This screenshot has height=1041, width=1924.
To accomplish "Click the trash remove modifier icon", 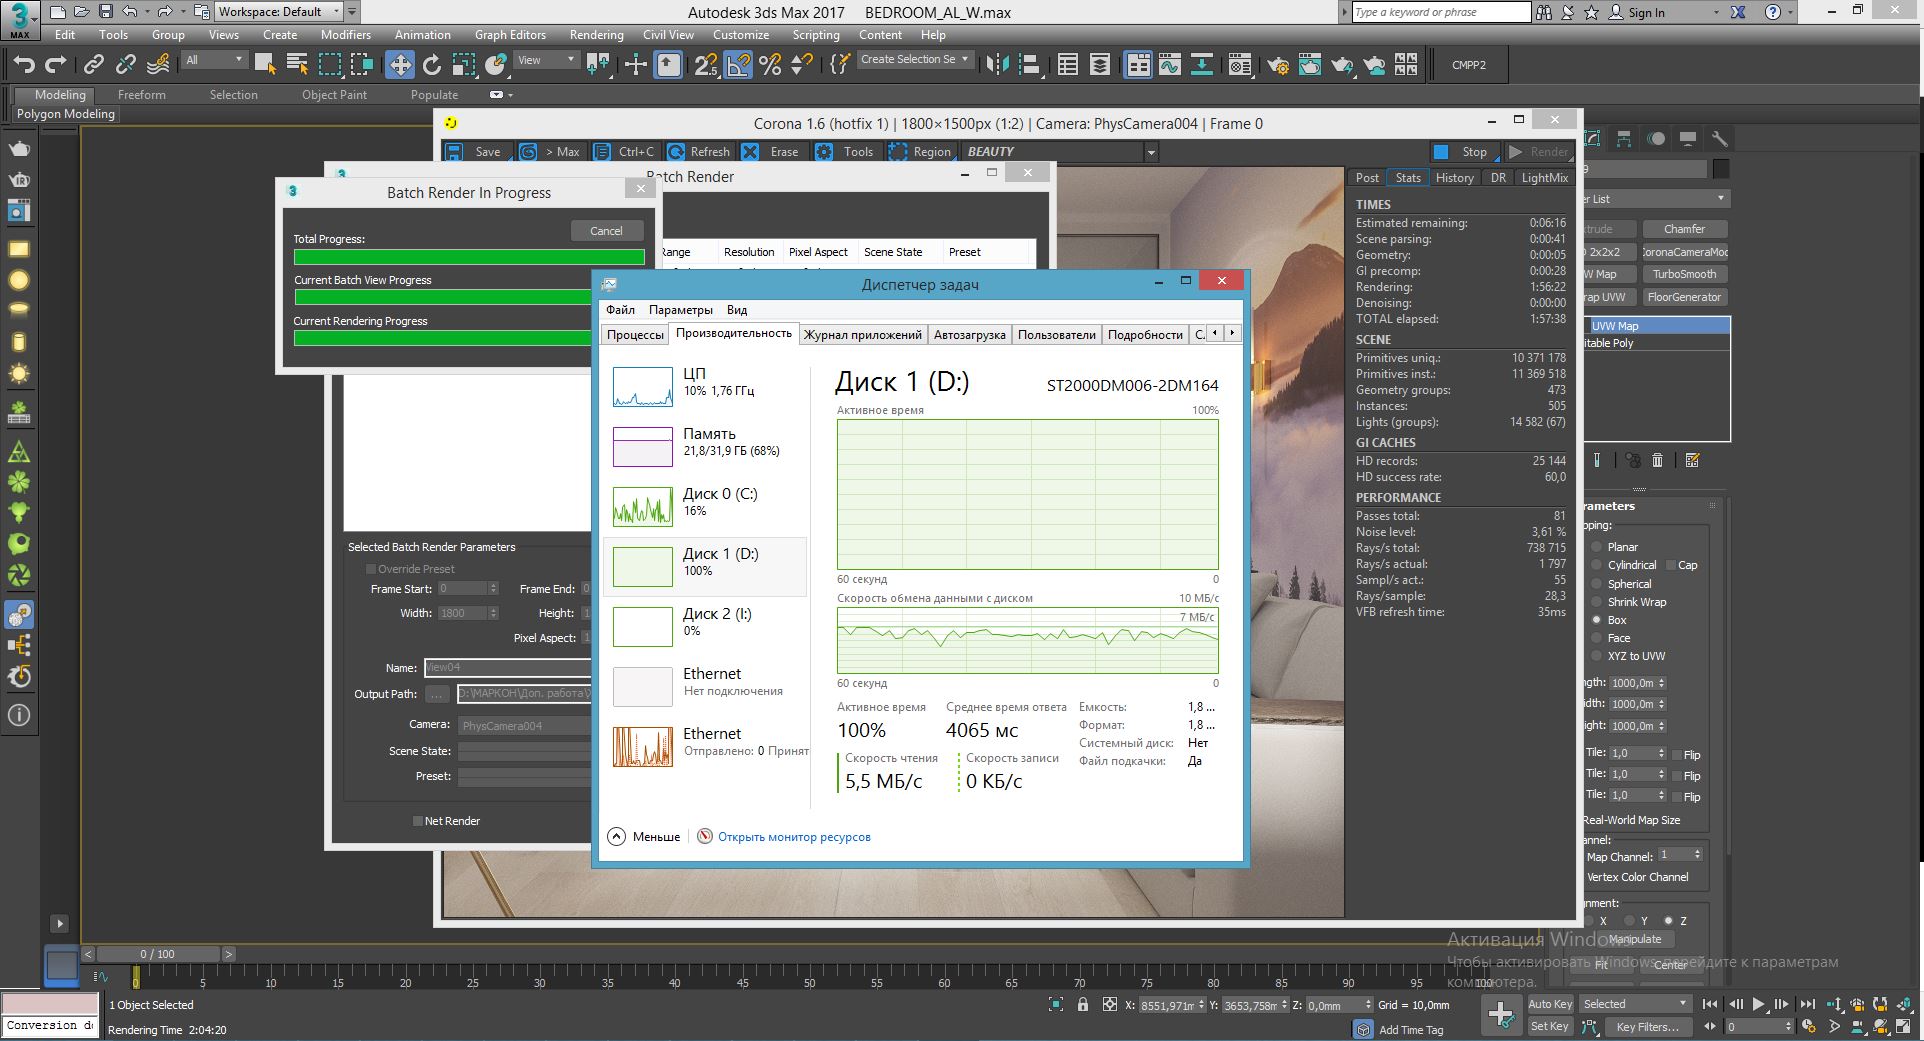I will (1657, 460).
